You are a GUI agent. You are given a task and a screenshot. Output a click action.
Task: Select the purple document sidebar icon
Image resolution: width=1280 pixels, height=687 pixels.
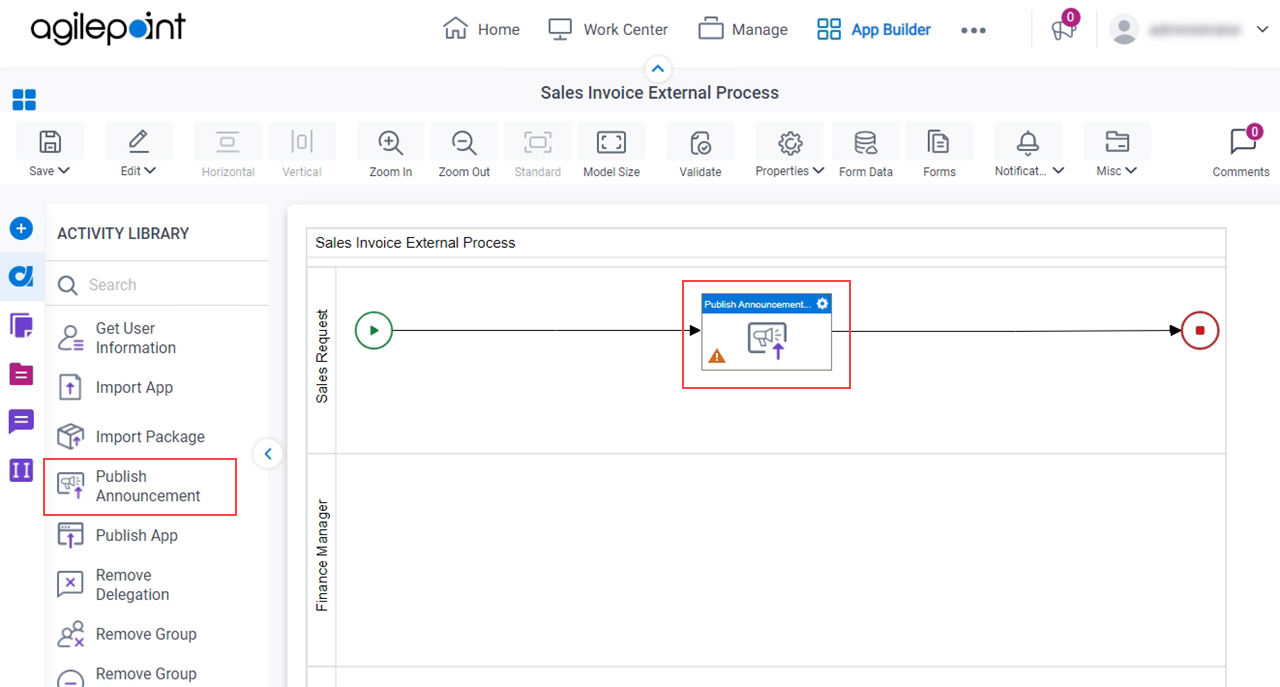pyautogui.click(x=21, y=325)
